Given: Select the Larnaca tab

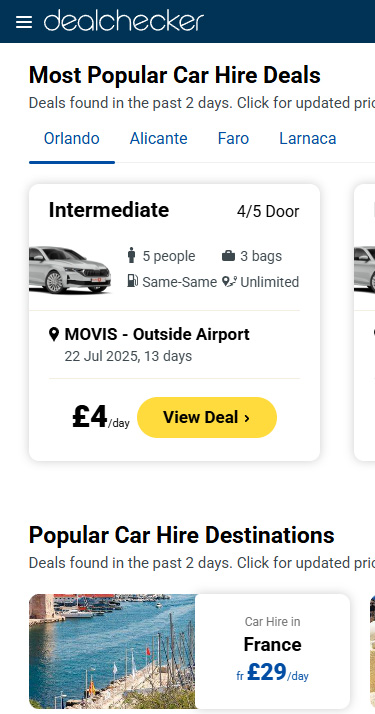Looking at the screenshot, I should (x=308, y=138).
